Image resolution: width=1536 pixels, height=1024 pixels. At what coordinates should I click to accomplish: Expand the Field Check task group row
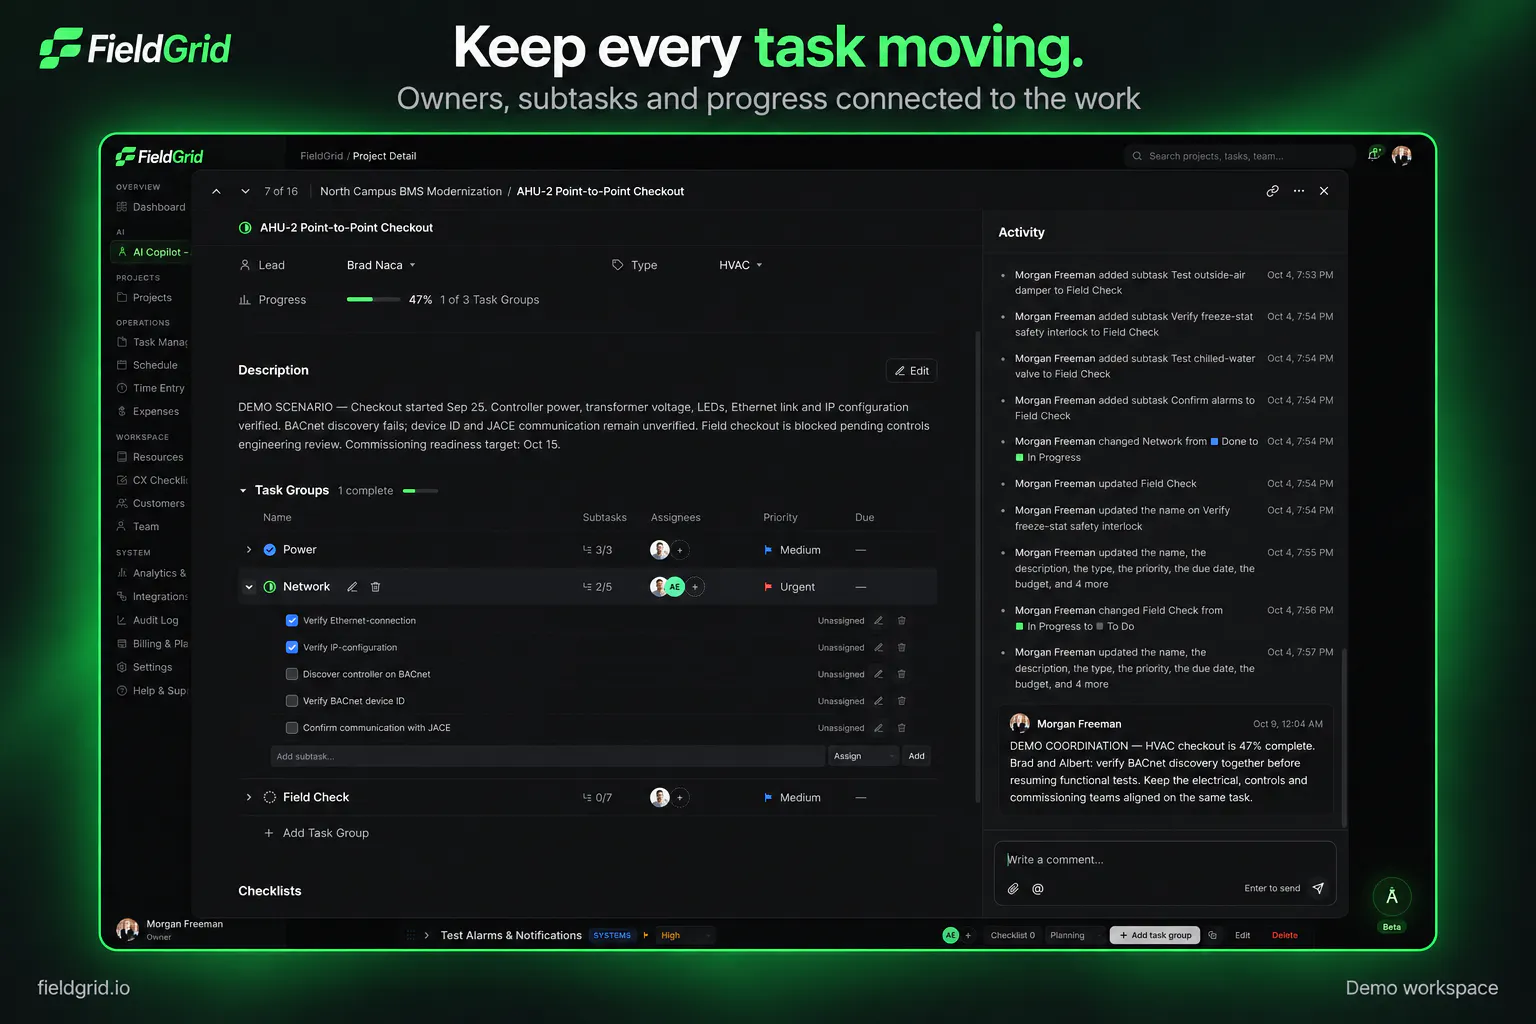point(249,798)
